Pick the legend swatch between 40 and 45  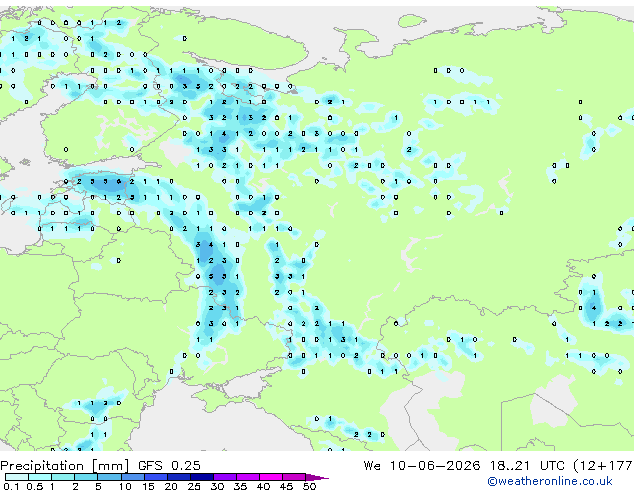point(271,477)
